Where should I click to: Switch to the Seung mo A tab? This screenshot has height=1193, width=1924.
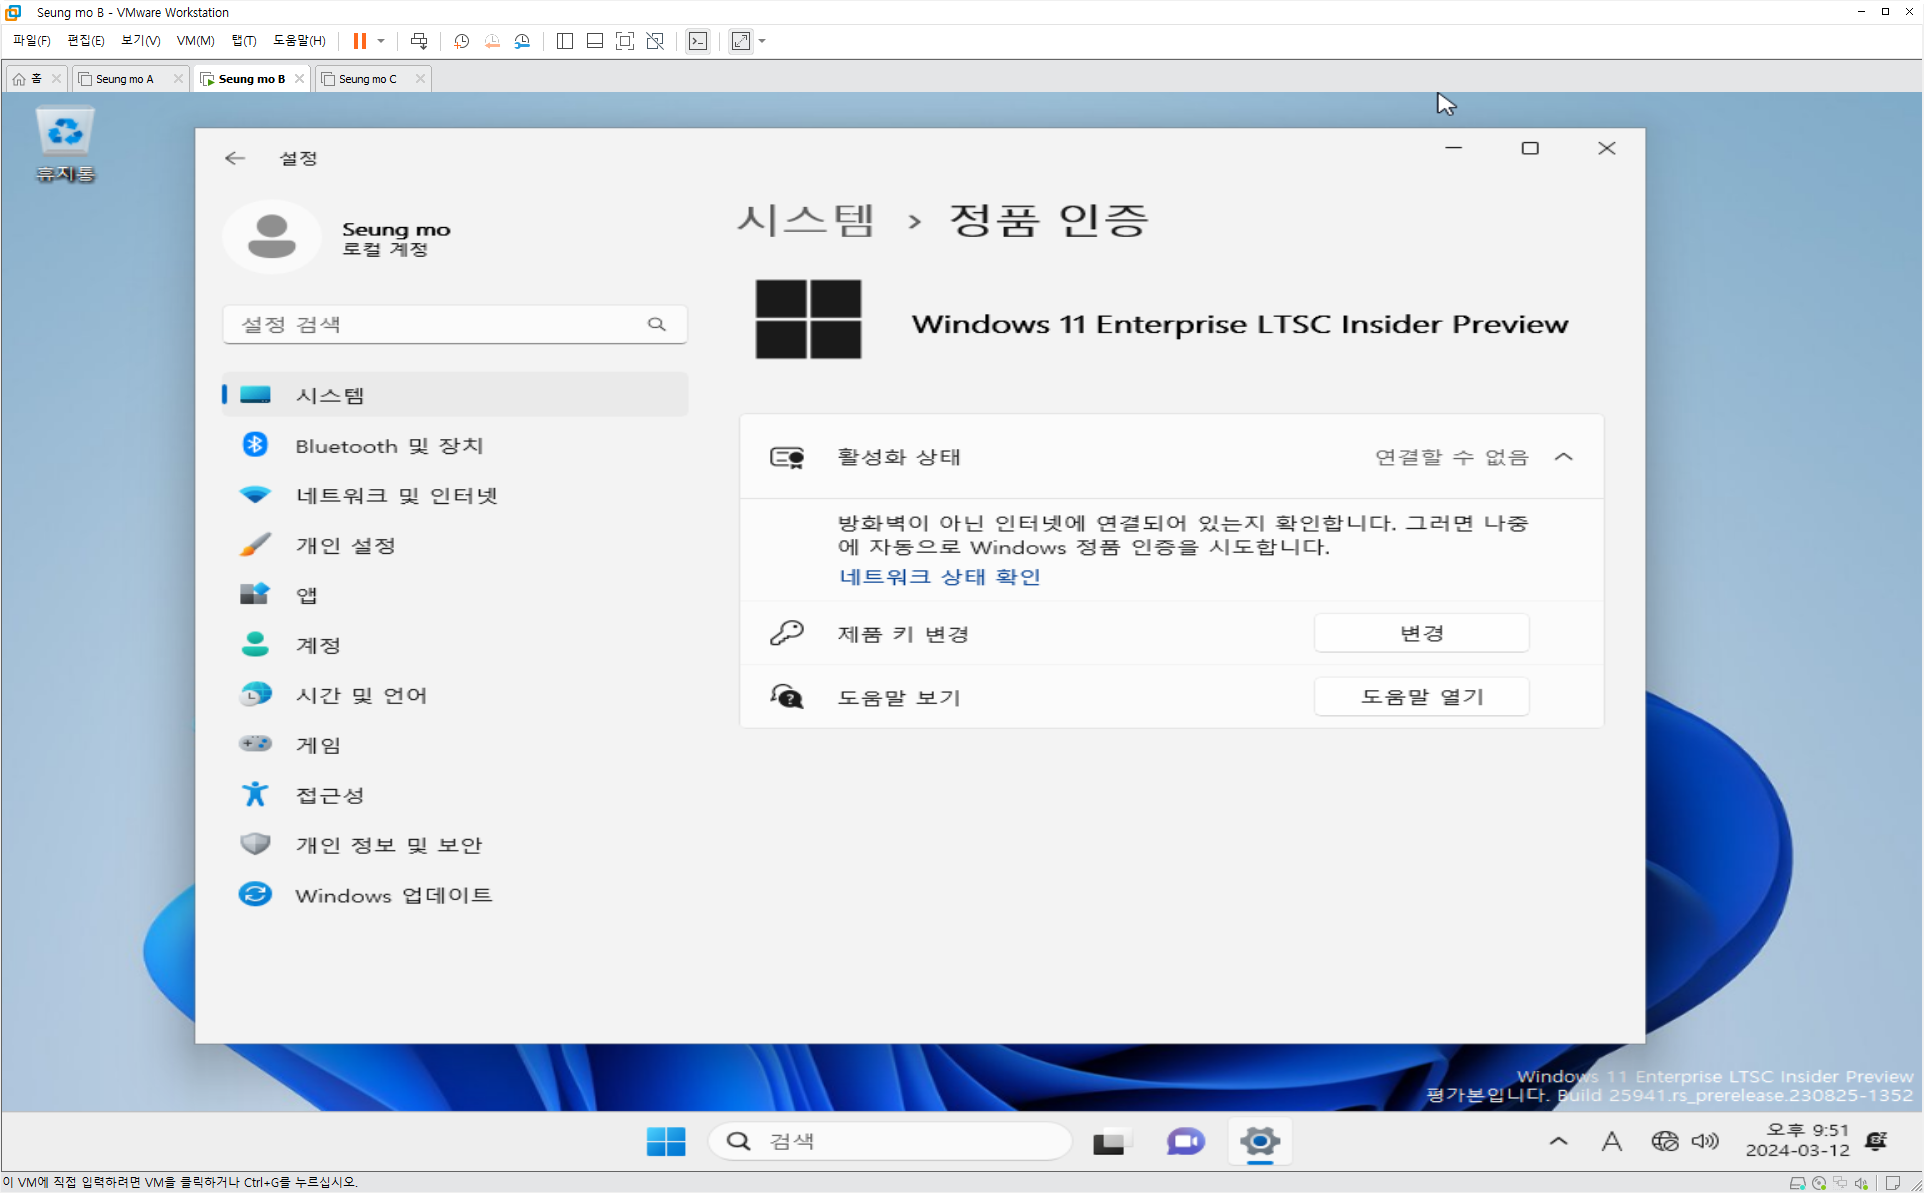pyautogui.click(x=125, y=79)
